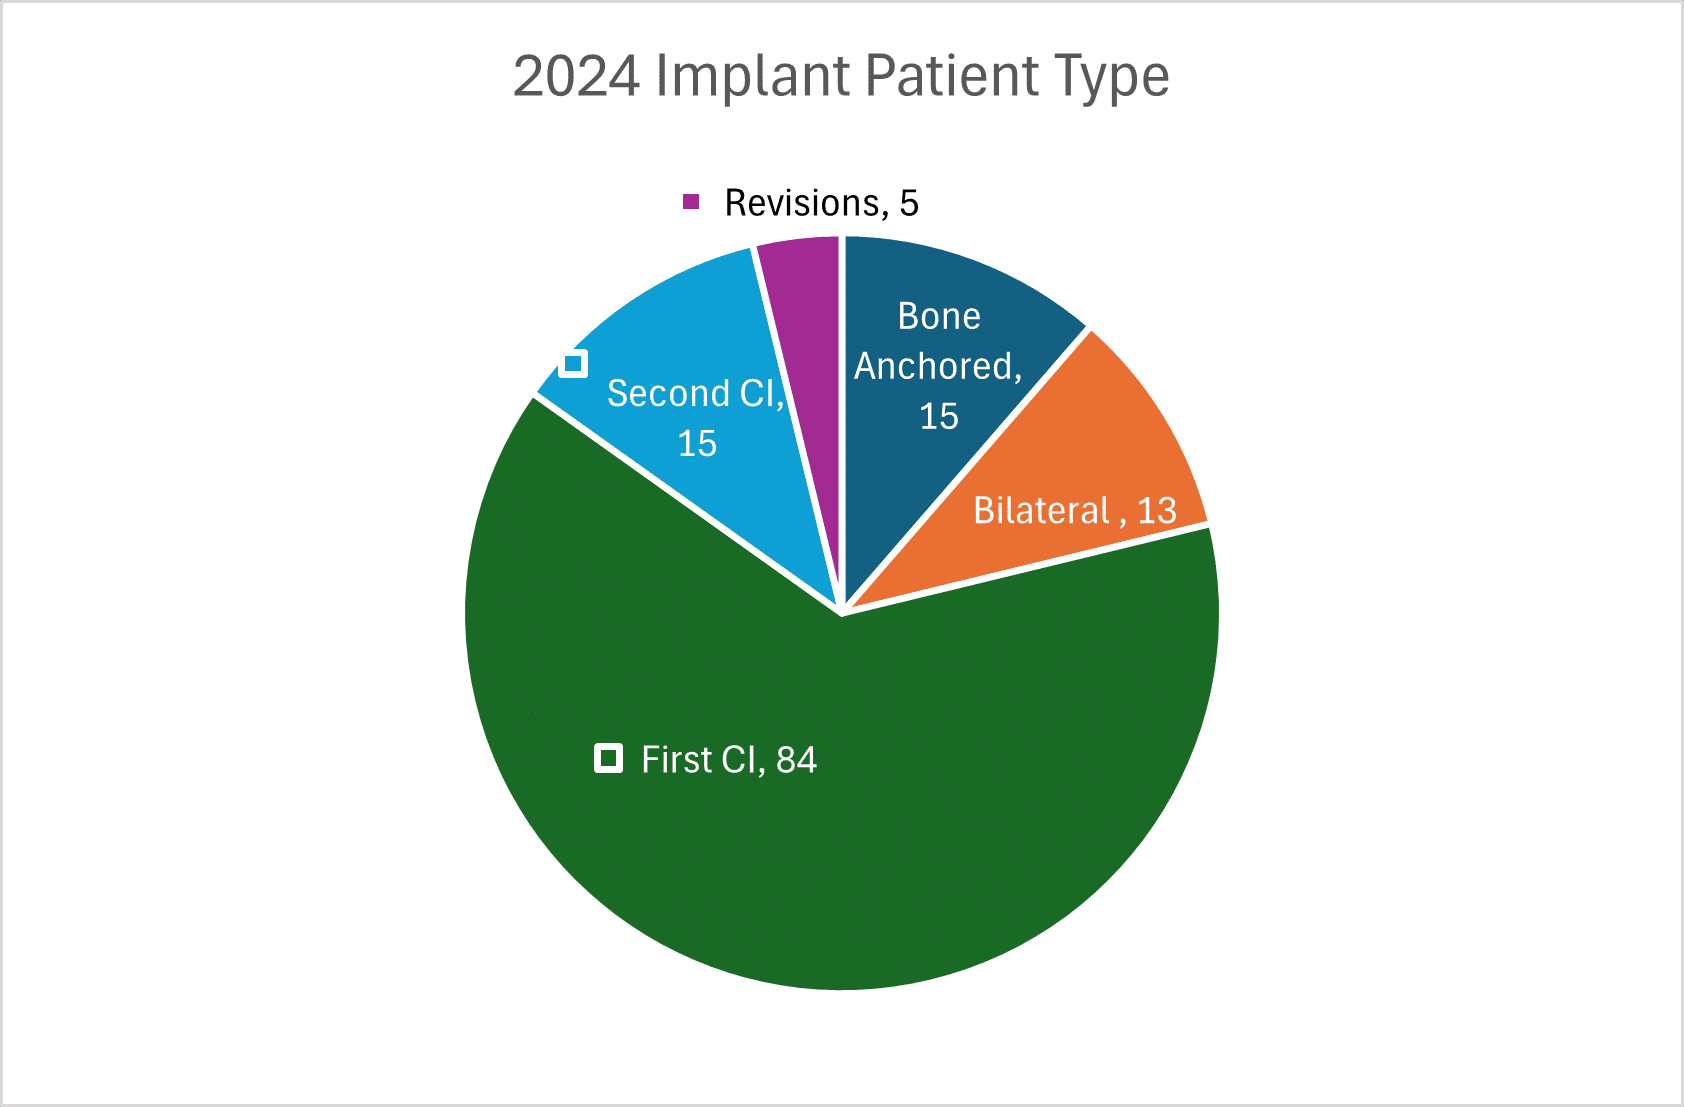Click "2024" in the chart title
1684x1107 pixels.
[576, 76]
